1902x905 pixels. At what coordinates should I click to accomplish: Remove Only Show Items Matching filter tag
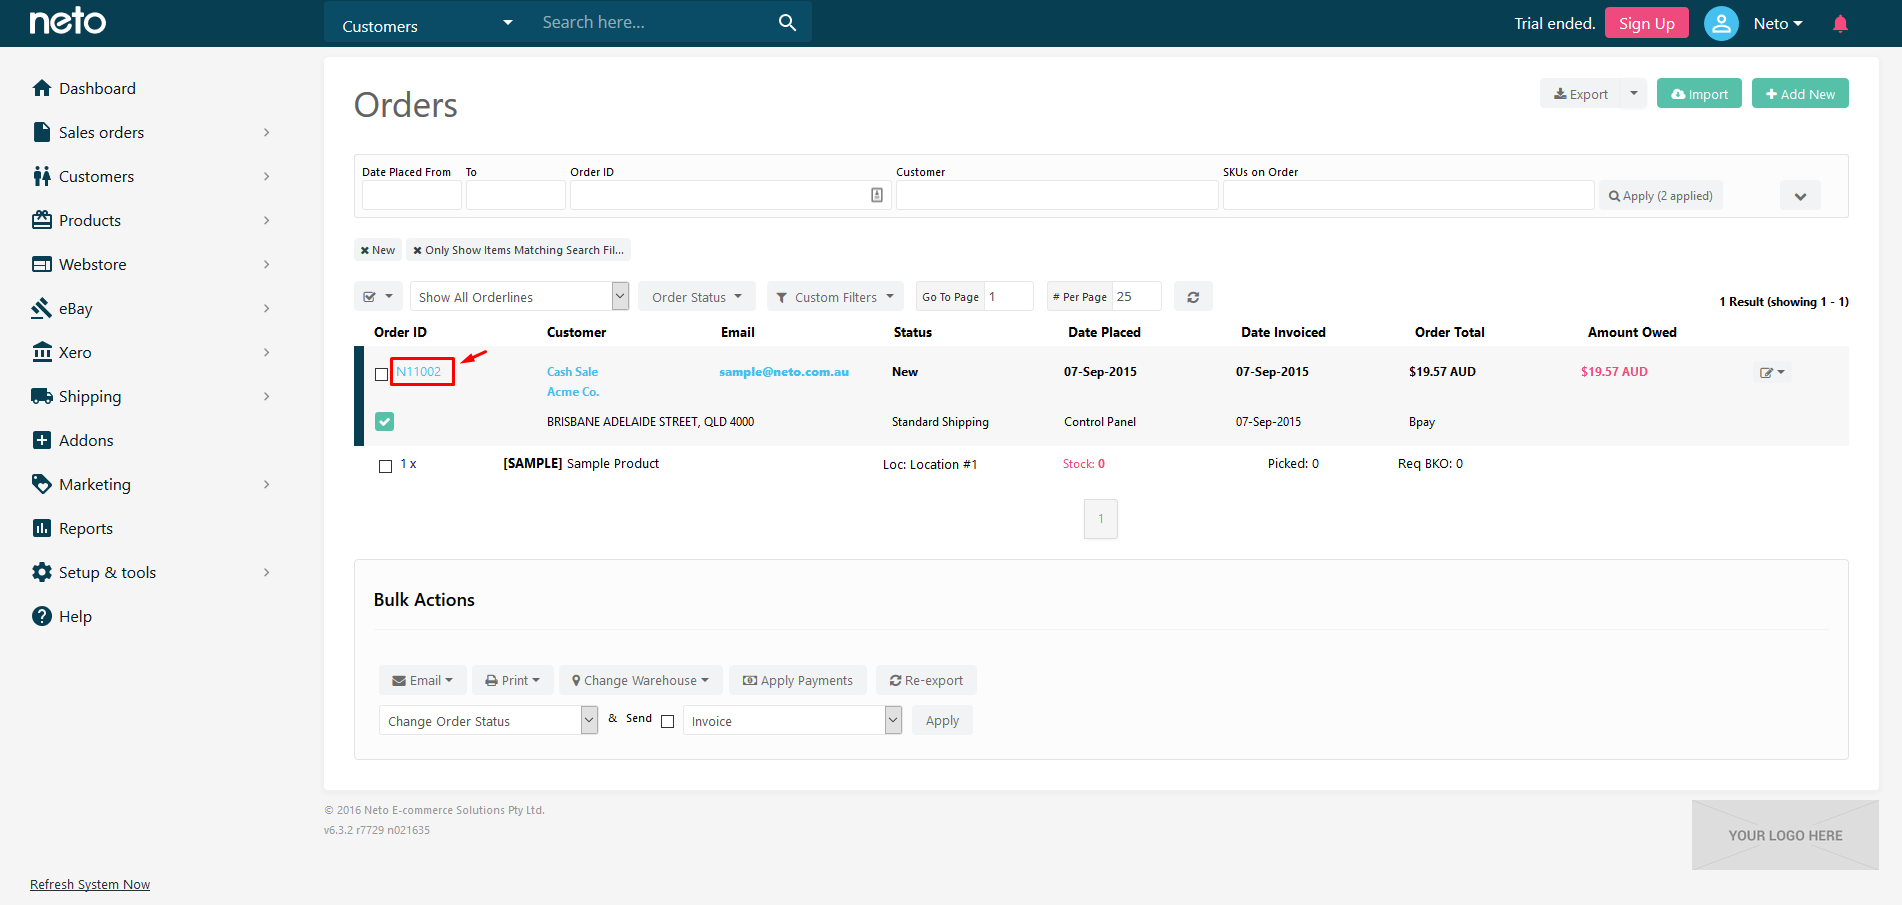coord(518,250)
